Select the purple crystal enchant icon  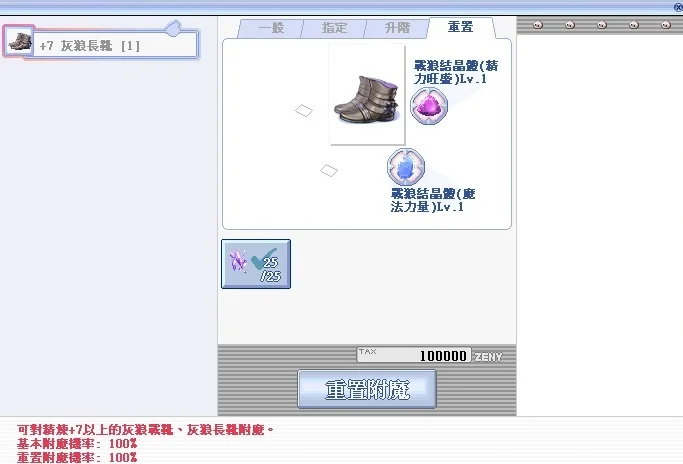(x=429, y=106)
